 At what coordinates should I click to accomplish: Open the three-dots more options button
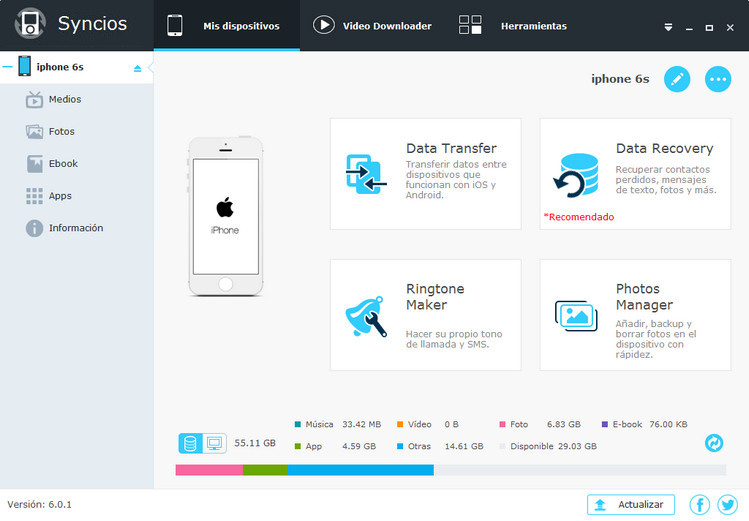pyautogui.click(x=718, y=79)
